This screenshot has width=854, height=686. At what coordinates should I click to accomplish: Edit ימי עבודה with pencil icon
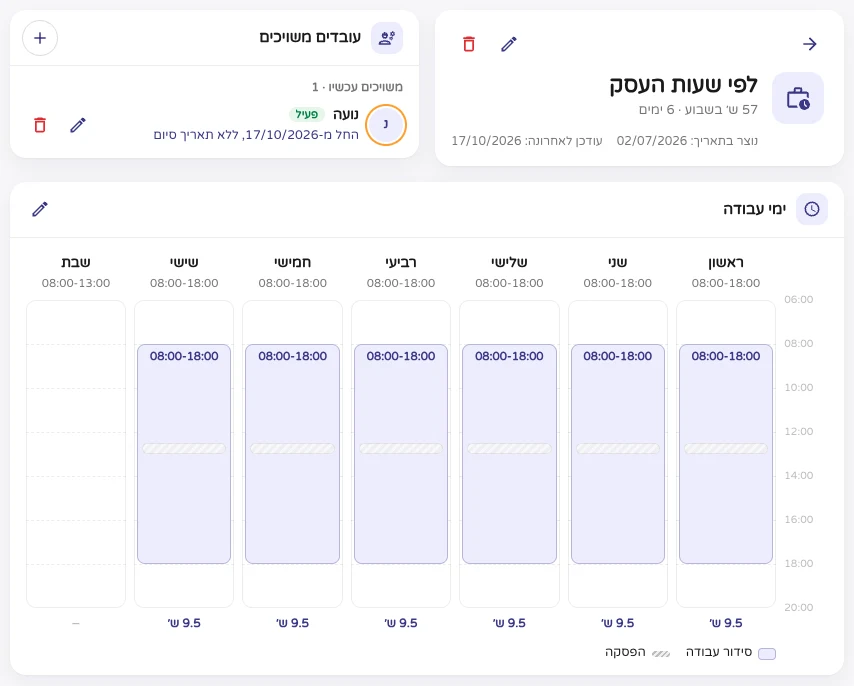click(x=40, y=209)
